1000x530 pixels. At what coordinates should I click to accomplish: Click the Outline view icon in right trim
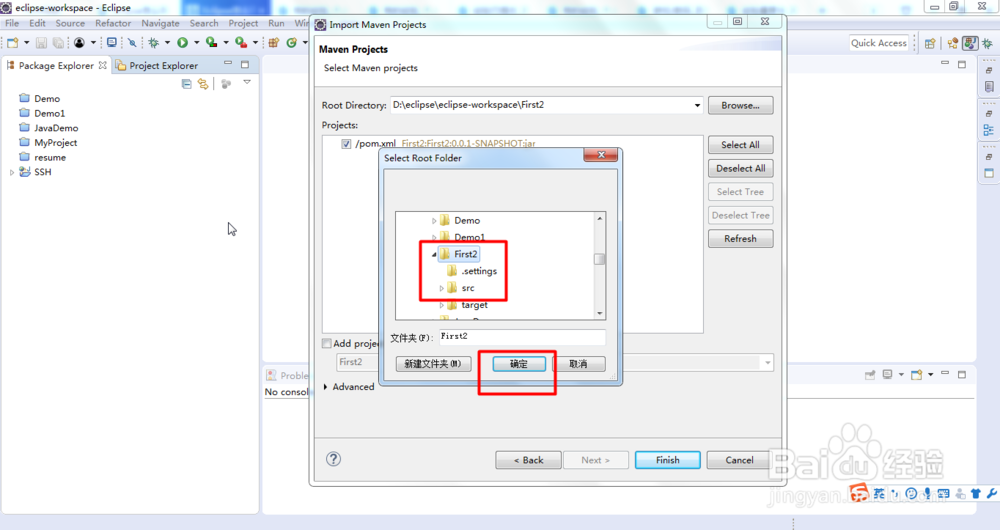pos(989,130)
